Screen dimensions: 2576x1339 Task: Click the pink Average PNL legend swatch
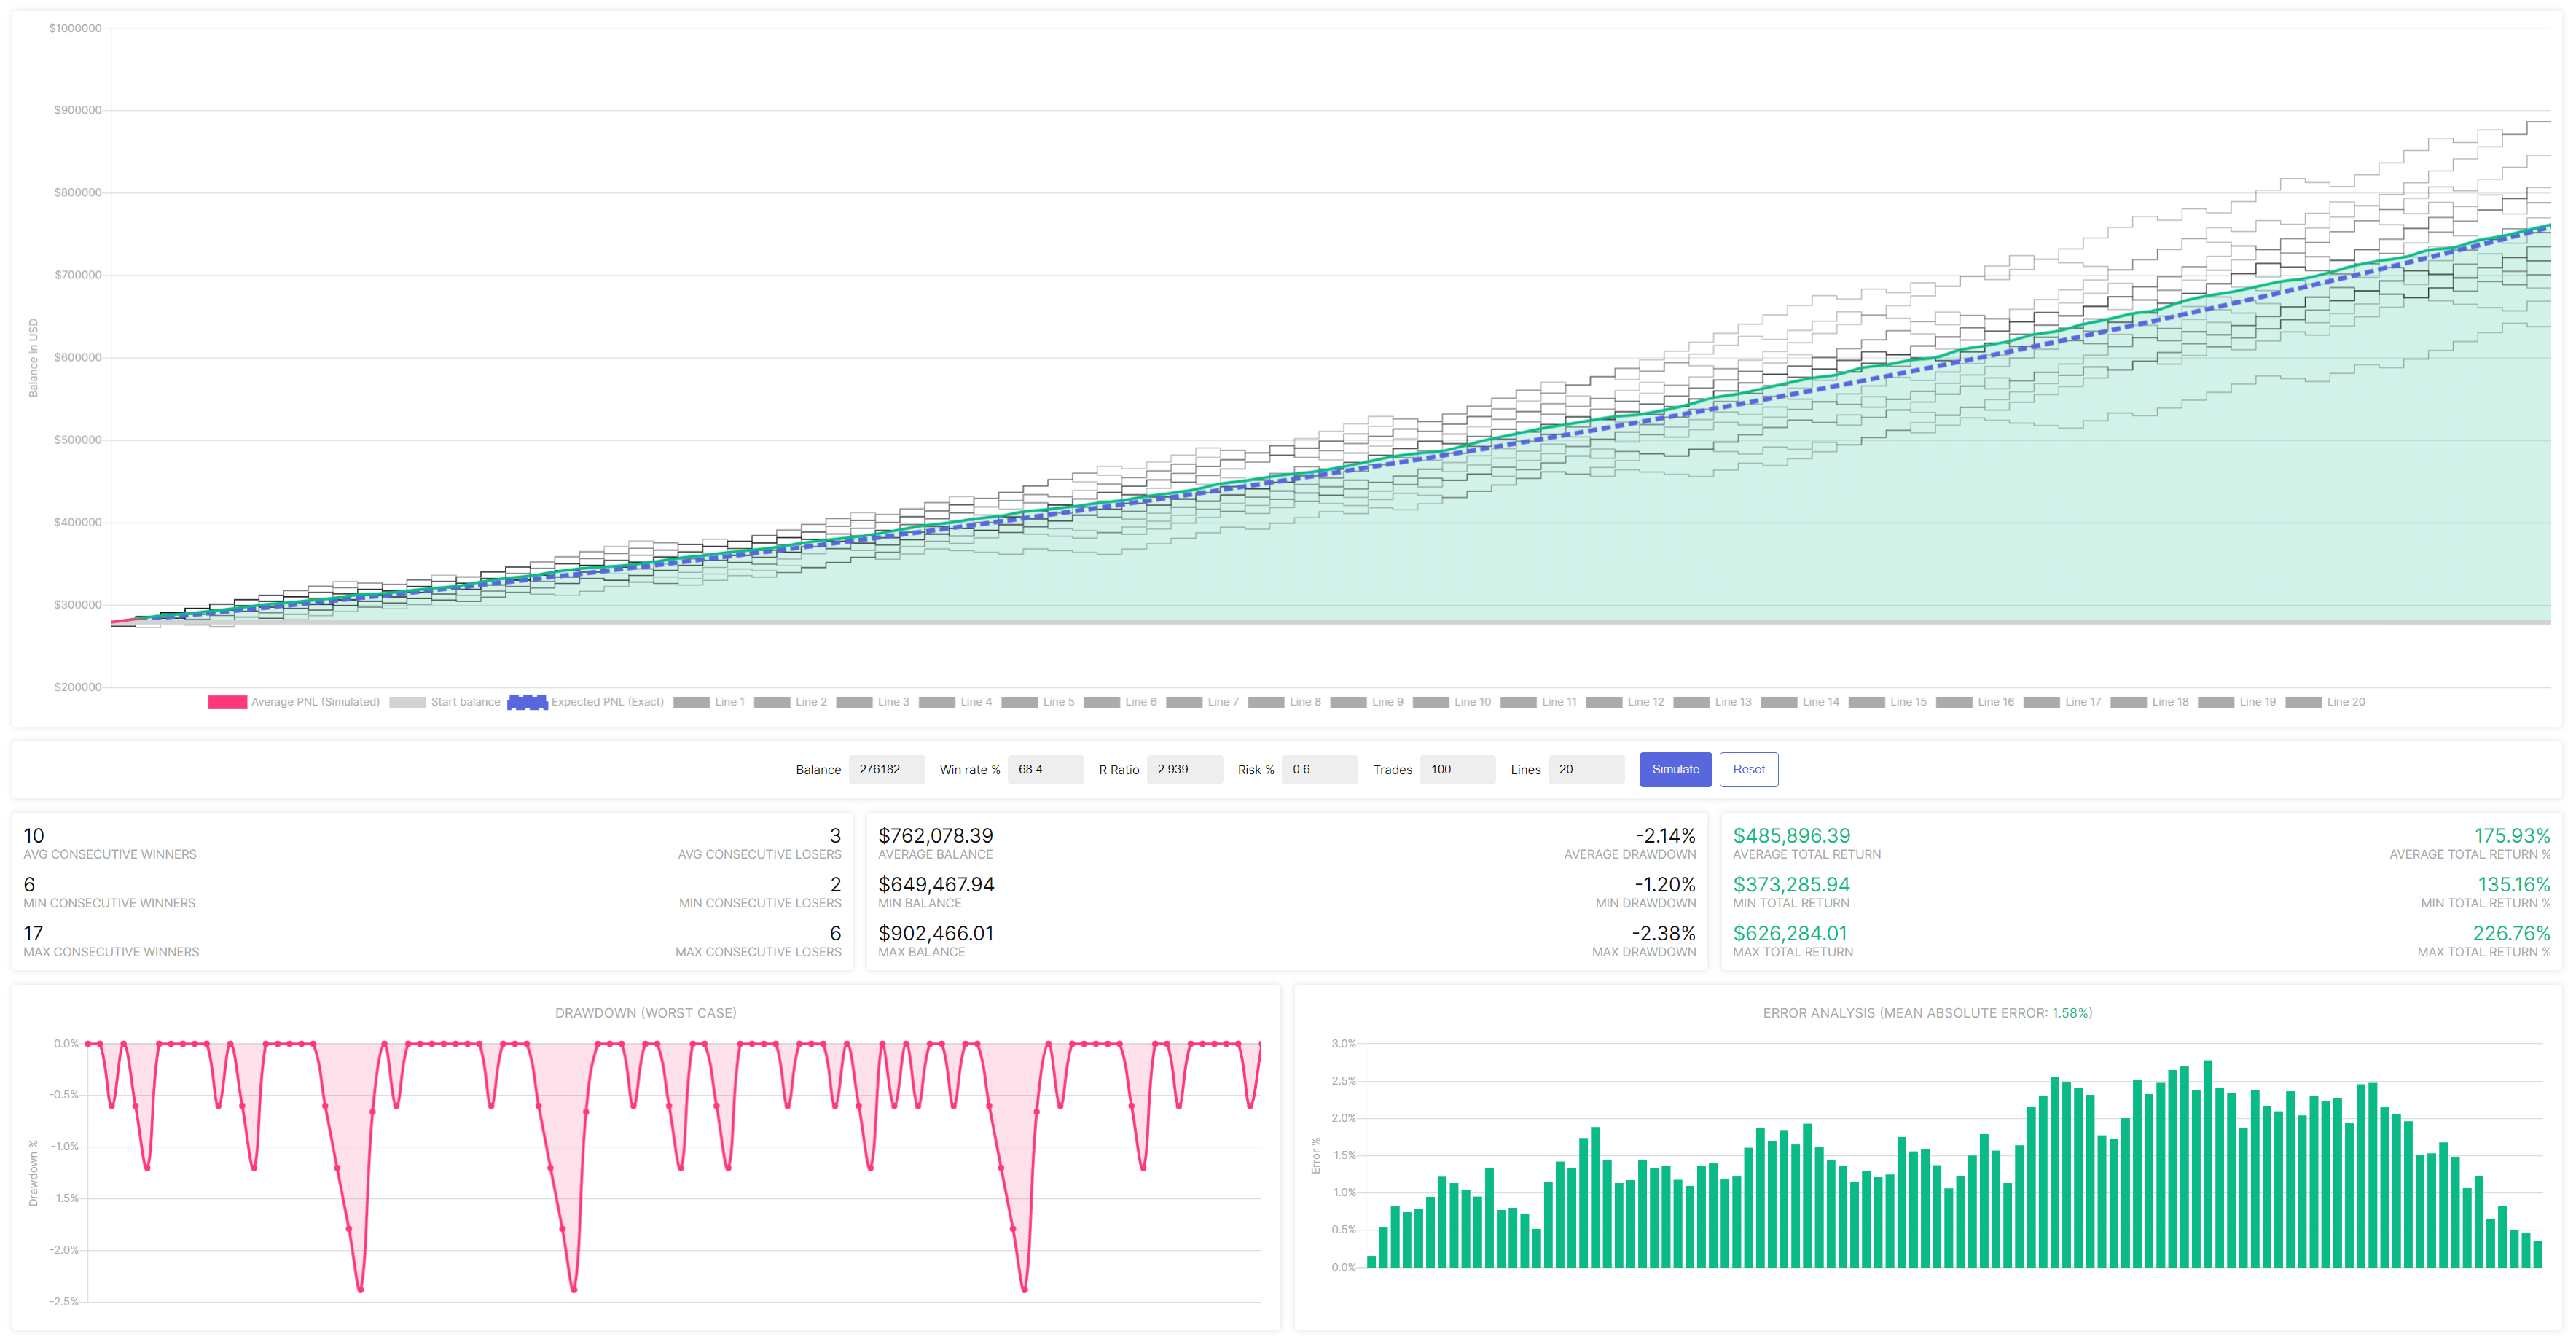pyautogui.click(x=227, y=702)
